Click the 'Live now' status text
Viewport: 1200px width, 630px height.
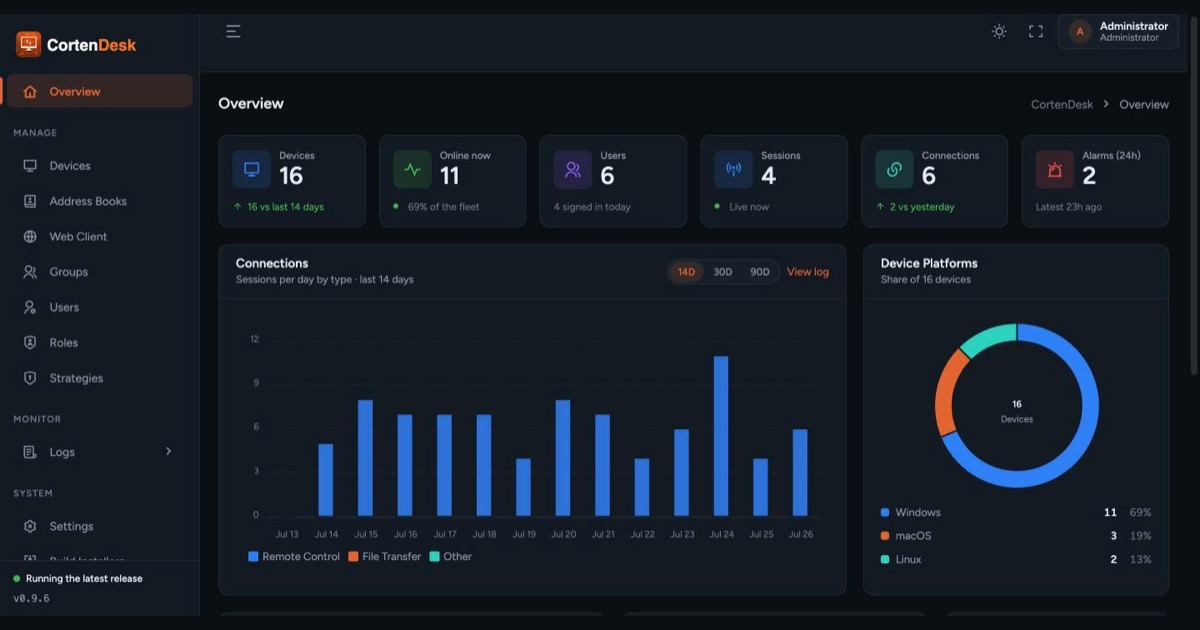pyautogui.click(x=749, y=207)
